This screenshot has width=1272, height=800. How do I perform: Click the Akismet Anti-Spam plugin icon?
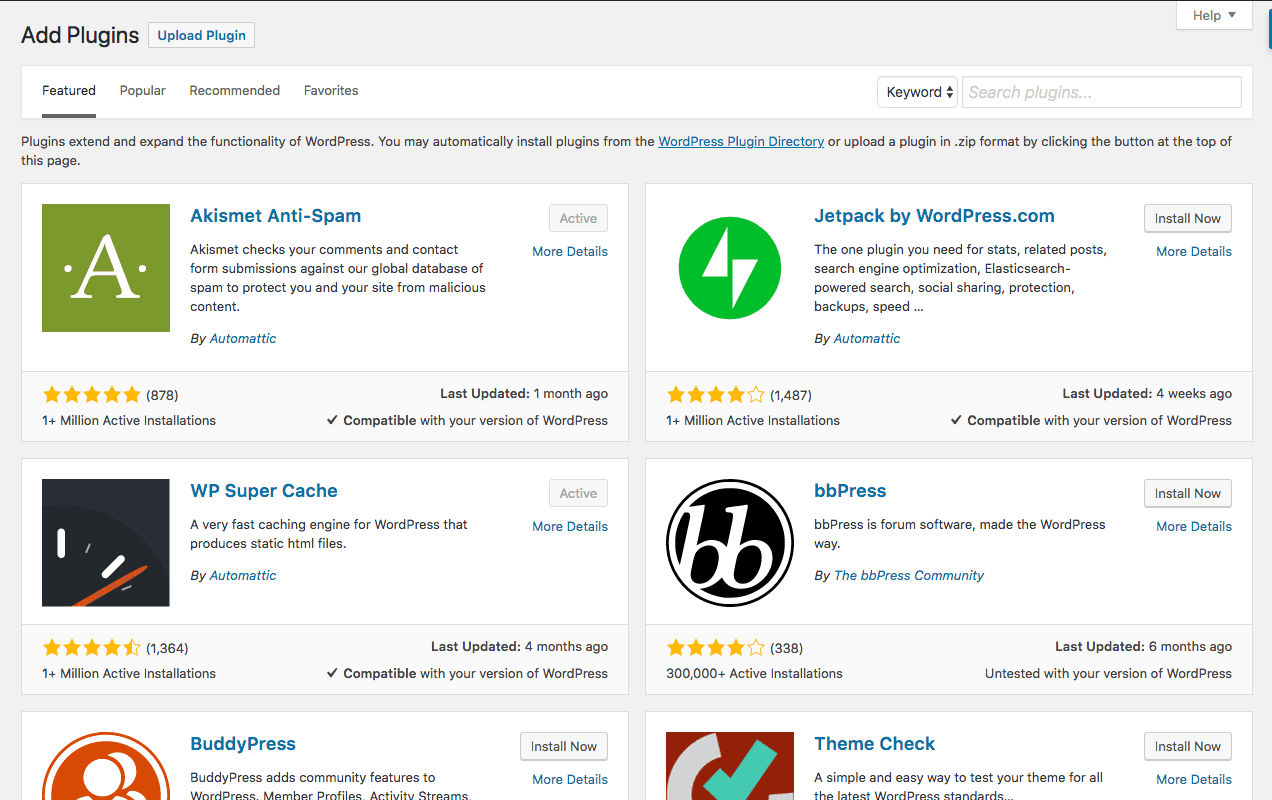105,267
